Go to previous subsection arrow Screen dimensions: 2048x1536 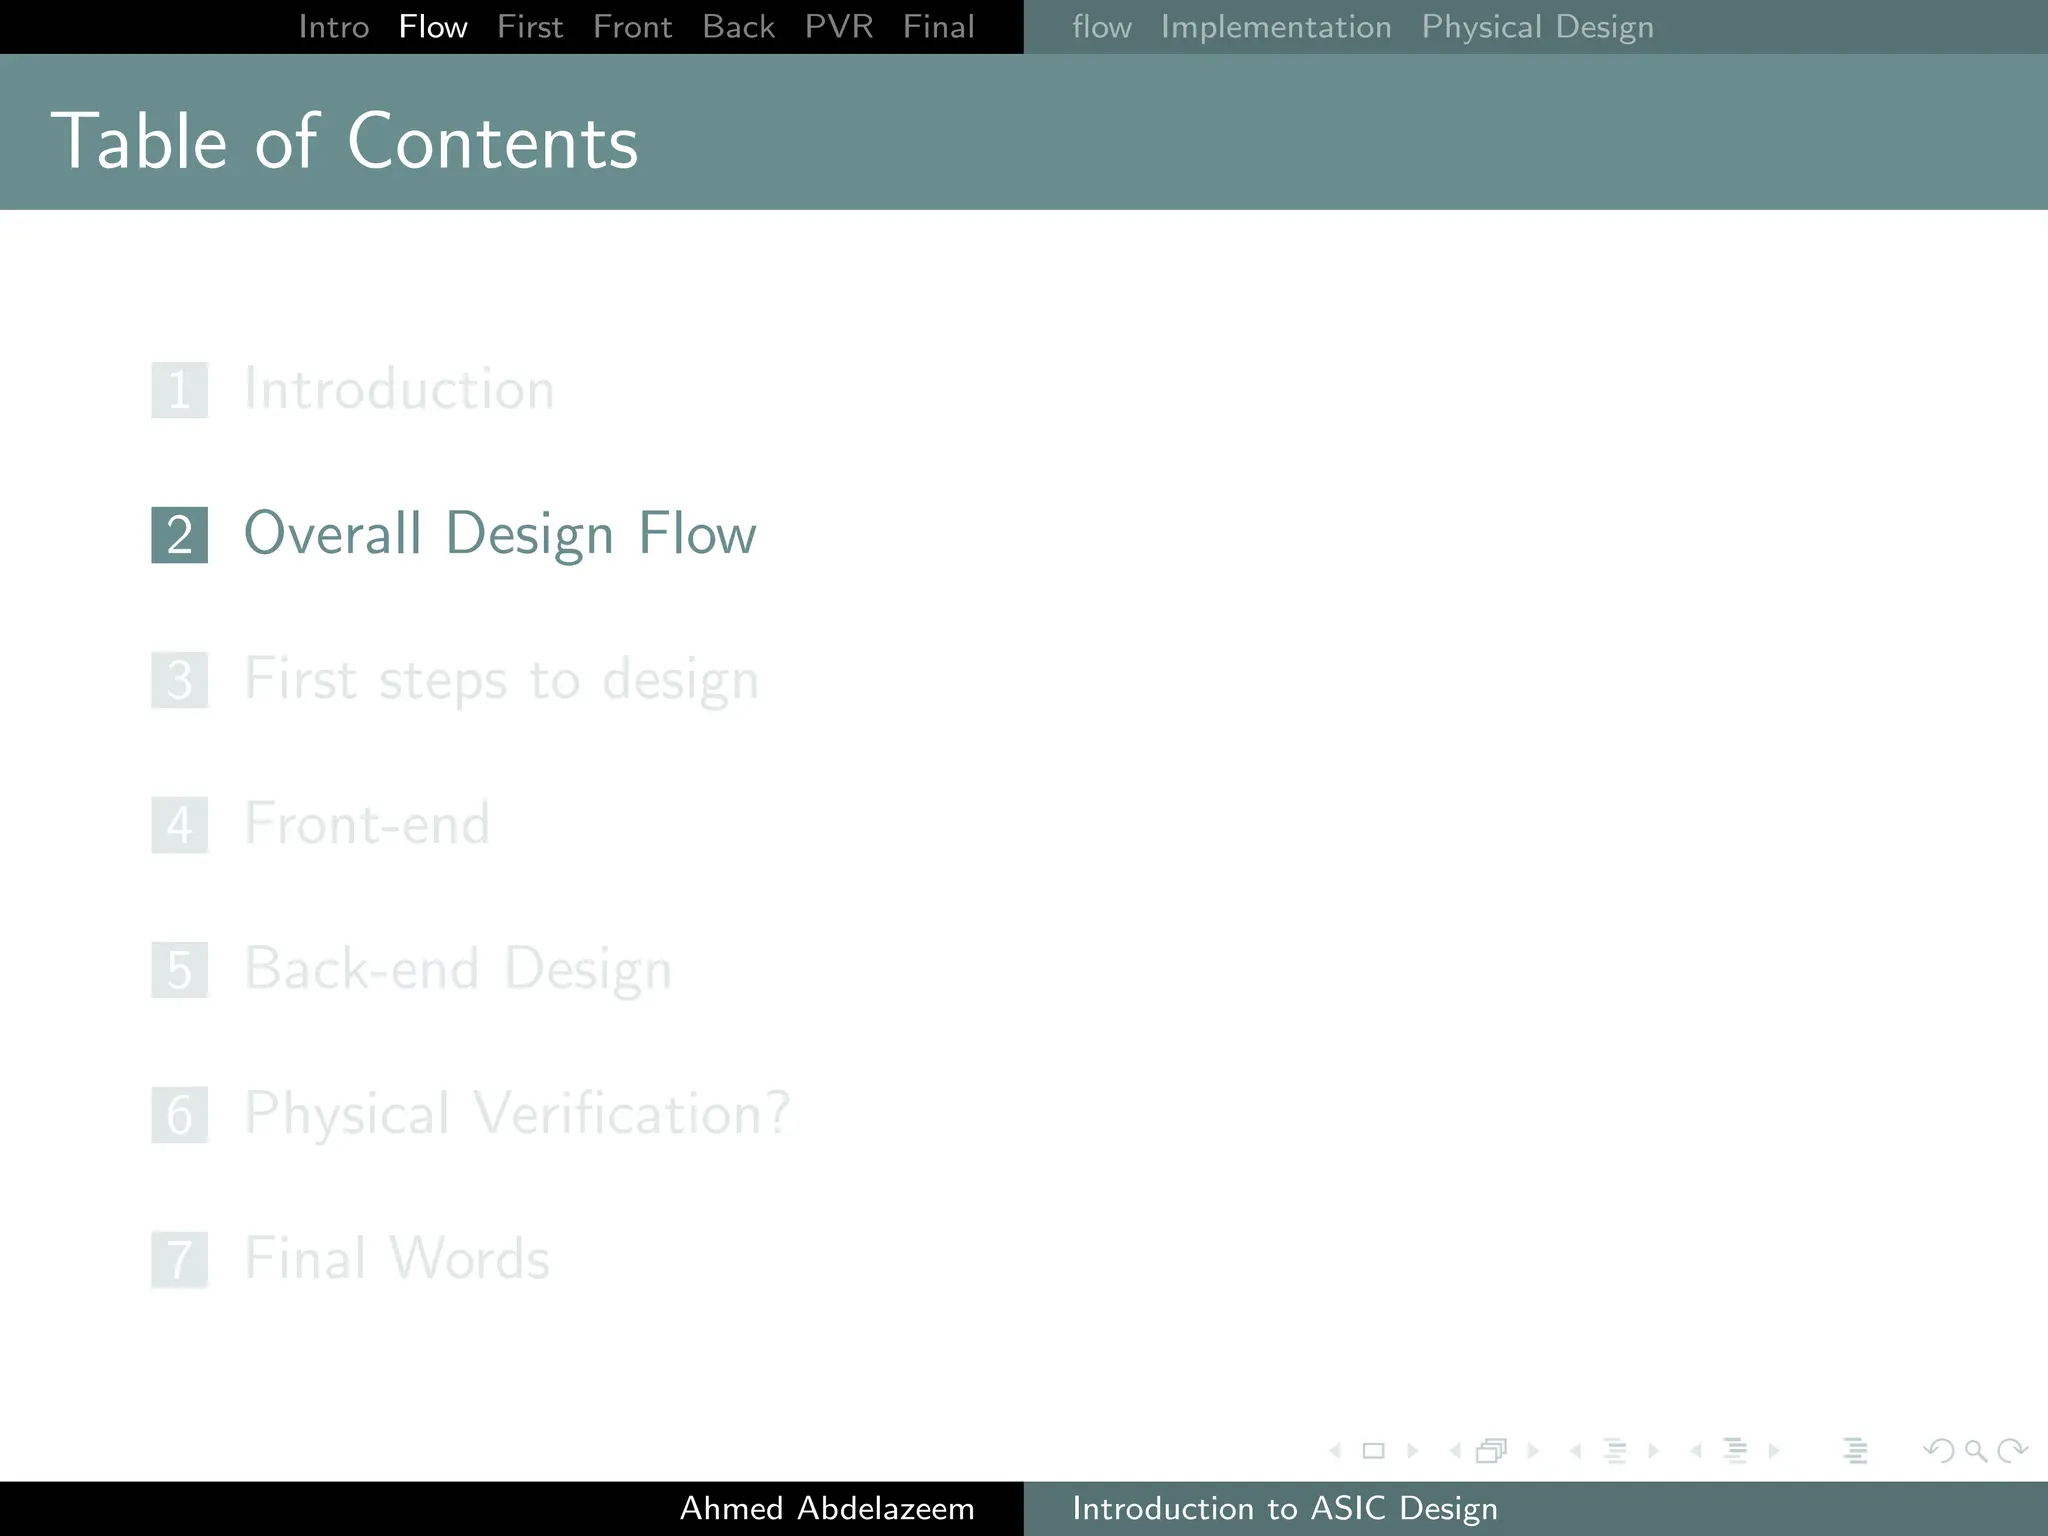1576,1451
